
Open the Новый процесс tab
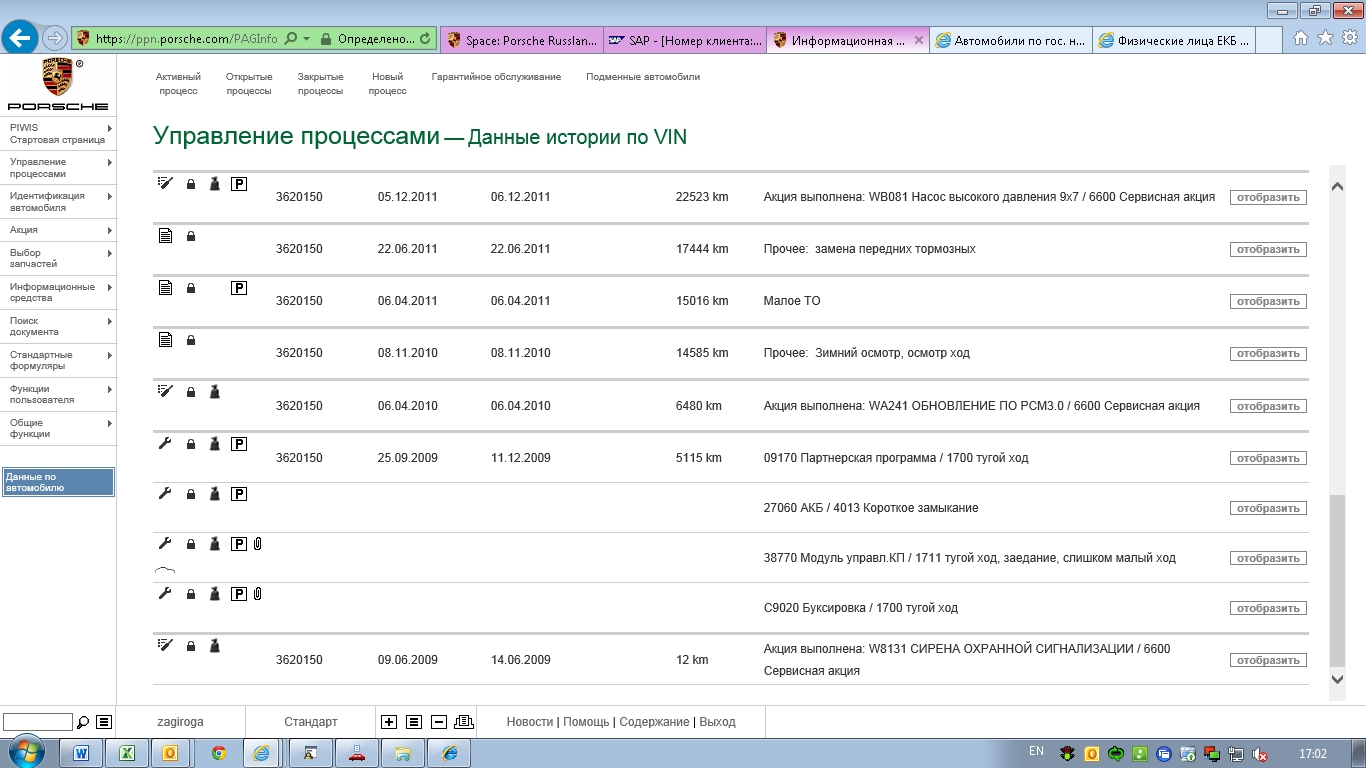coord(388,84)
